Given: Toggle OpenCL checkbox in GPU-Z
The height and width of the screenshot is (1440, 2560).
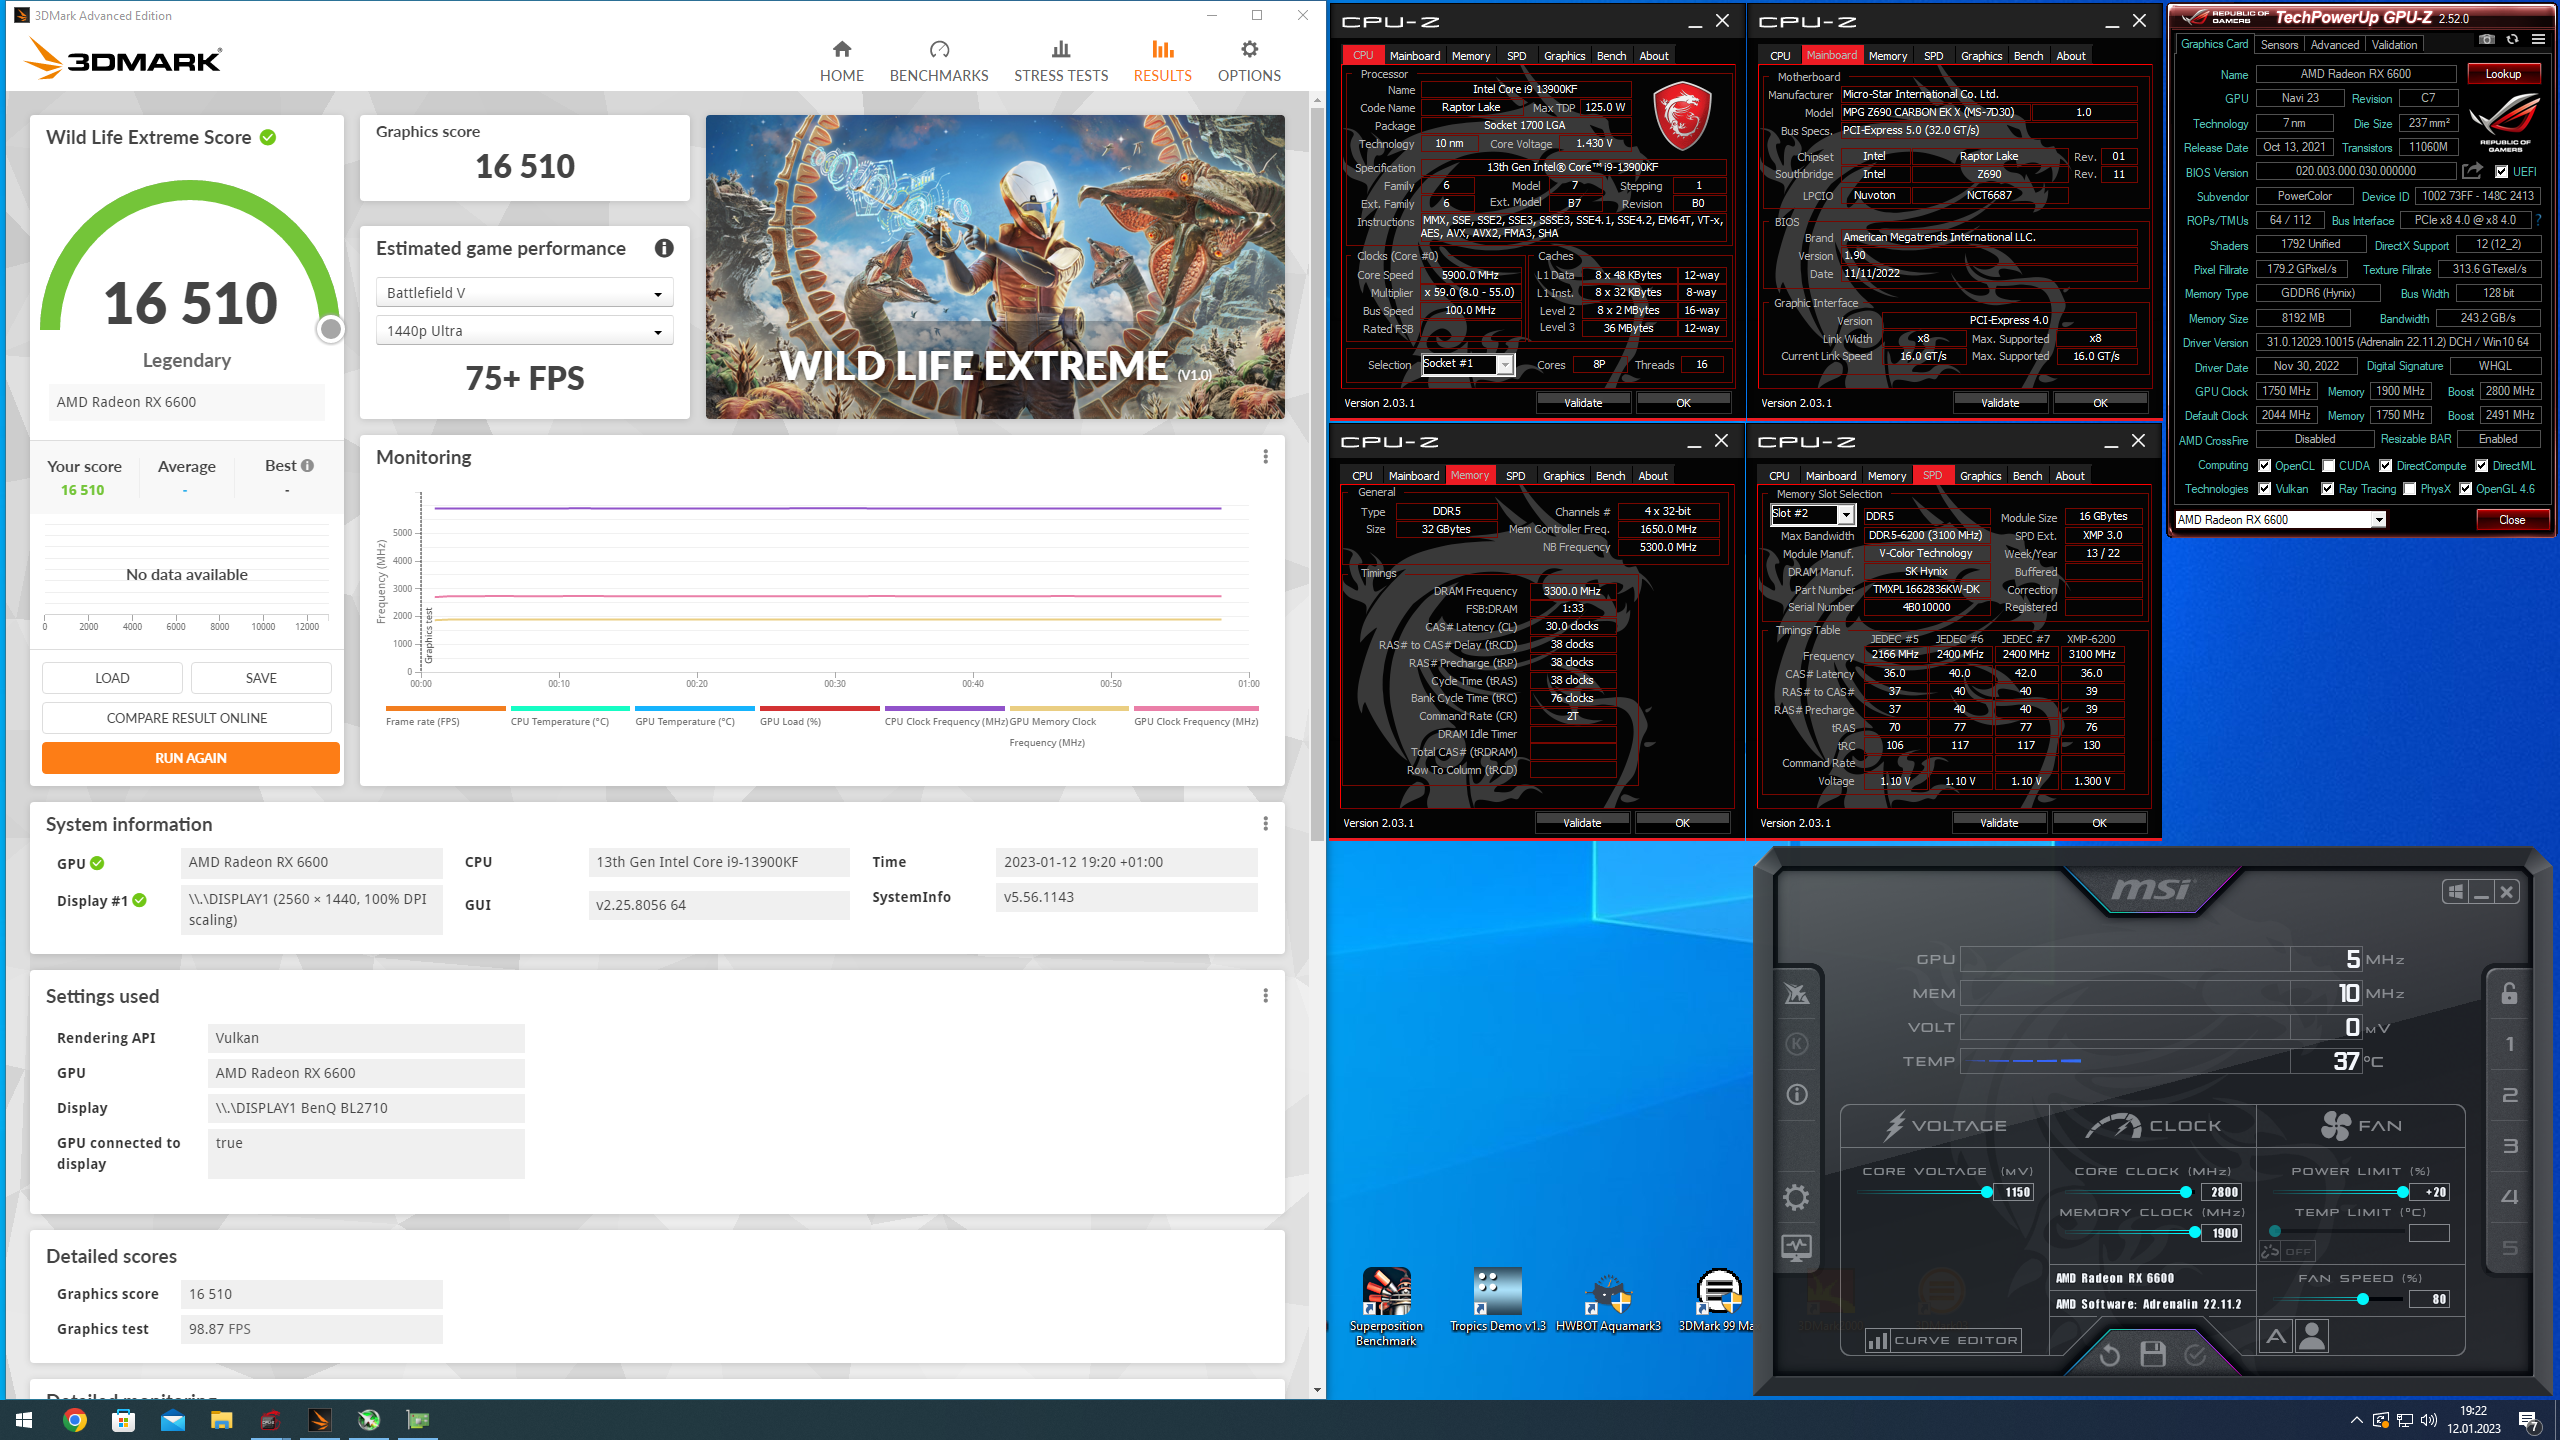Looking at the screenshot, I should pos(2264,466).
